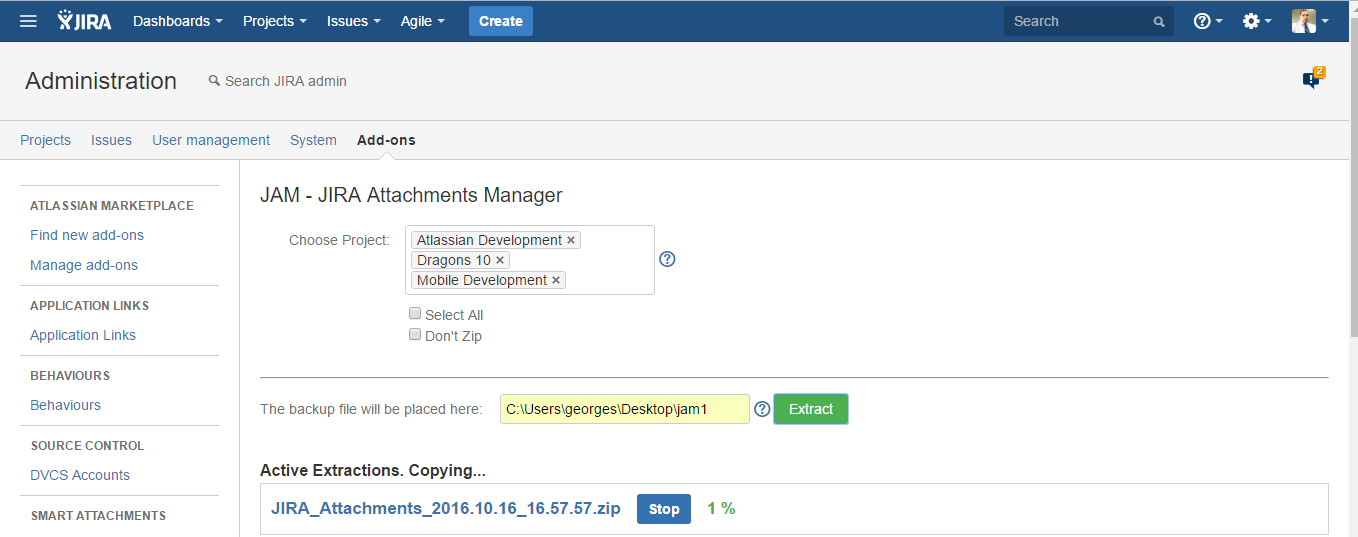This screenshot has height=537, width=1358.
Task: Expand the Dashboards dropdown menu
Action: coord(177,21)
